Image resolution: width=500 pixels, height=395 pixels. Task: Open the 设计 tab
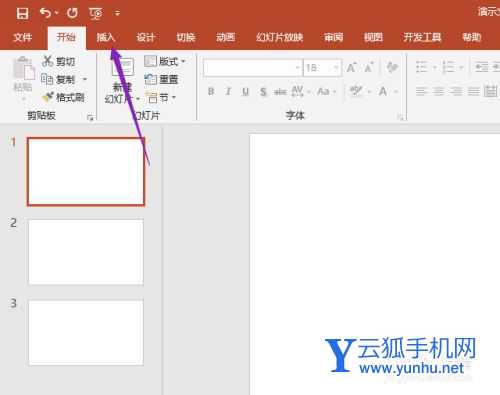click(x=146, y=37)
